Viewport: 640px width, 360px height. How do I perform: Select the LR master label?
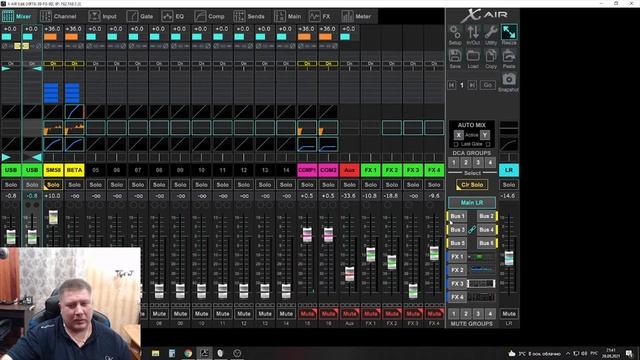509,170
